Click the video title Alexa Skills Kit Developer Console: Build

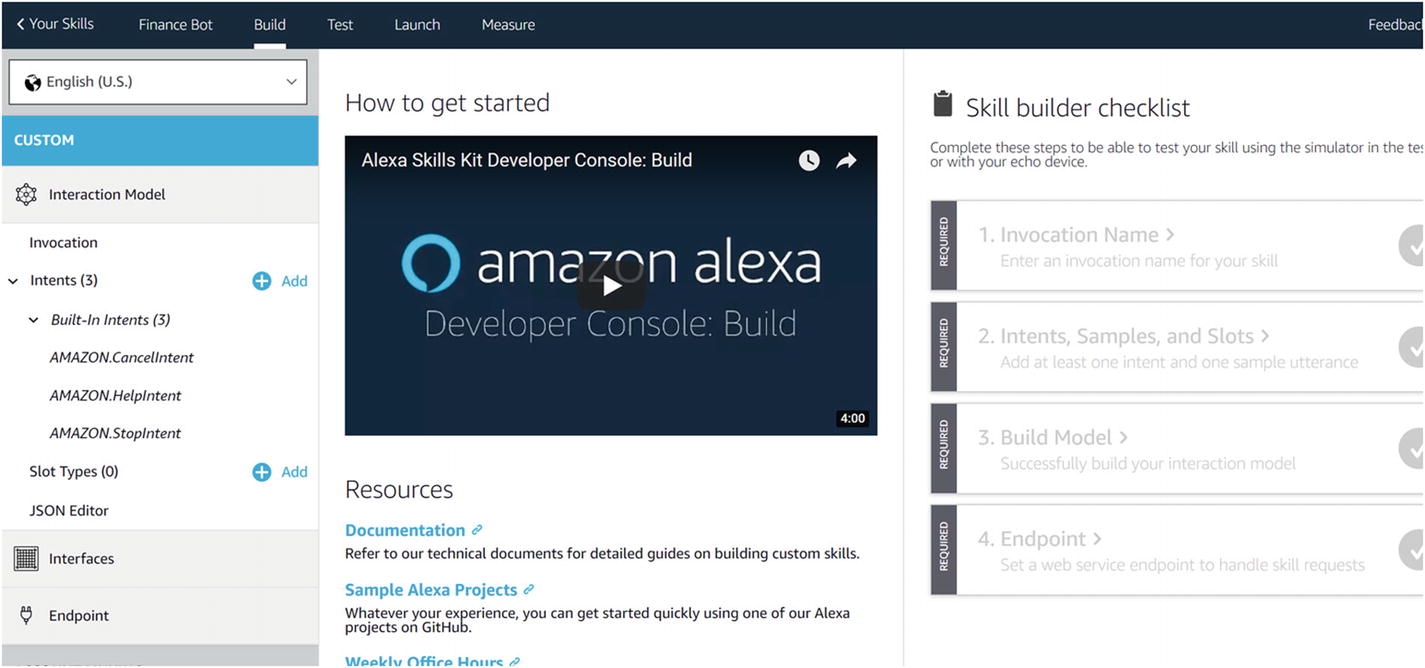point(527,160)
